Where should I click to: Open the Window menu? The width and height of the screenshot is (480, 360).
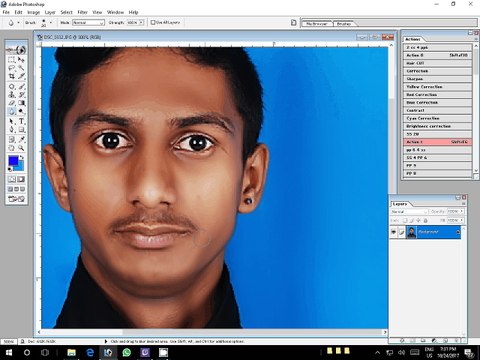click(x=115, y=12)
